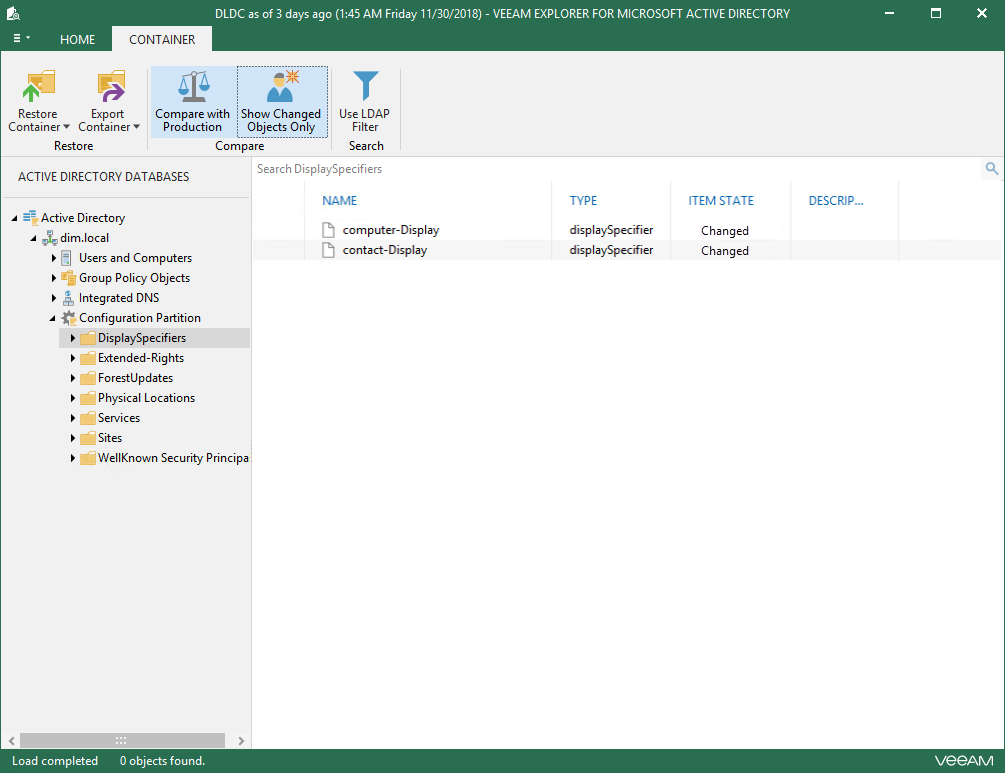Image resolution: width=1005 pixels, height=773 pixels.
Task: Click the Veeam Explorer title bar icon
Action: pos(13,13)
